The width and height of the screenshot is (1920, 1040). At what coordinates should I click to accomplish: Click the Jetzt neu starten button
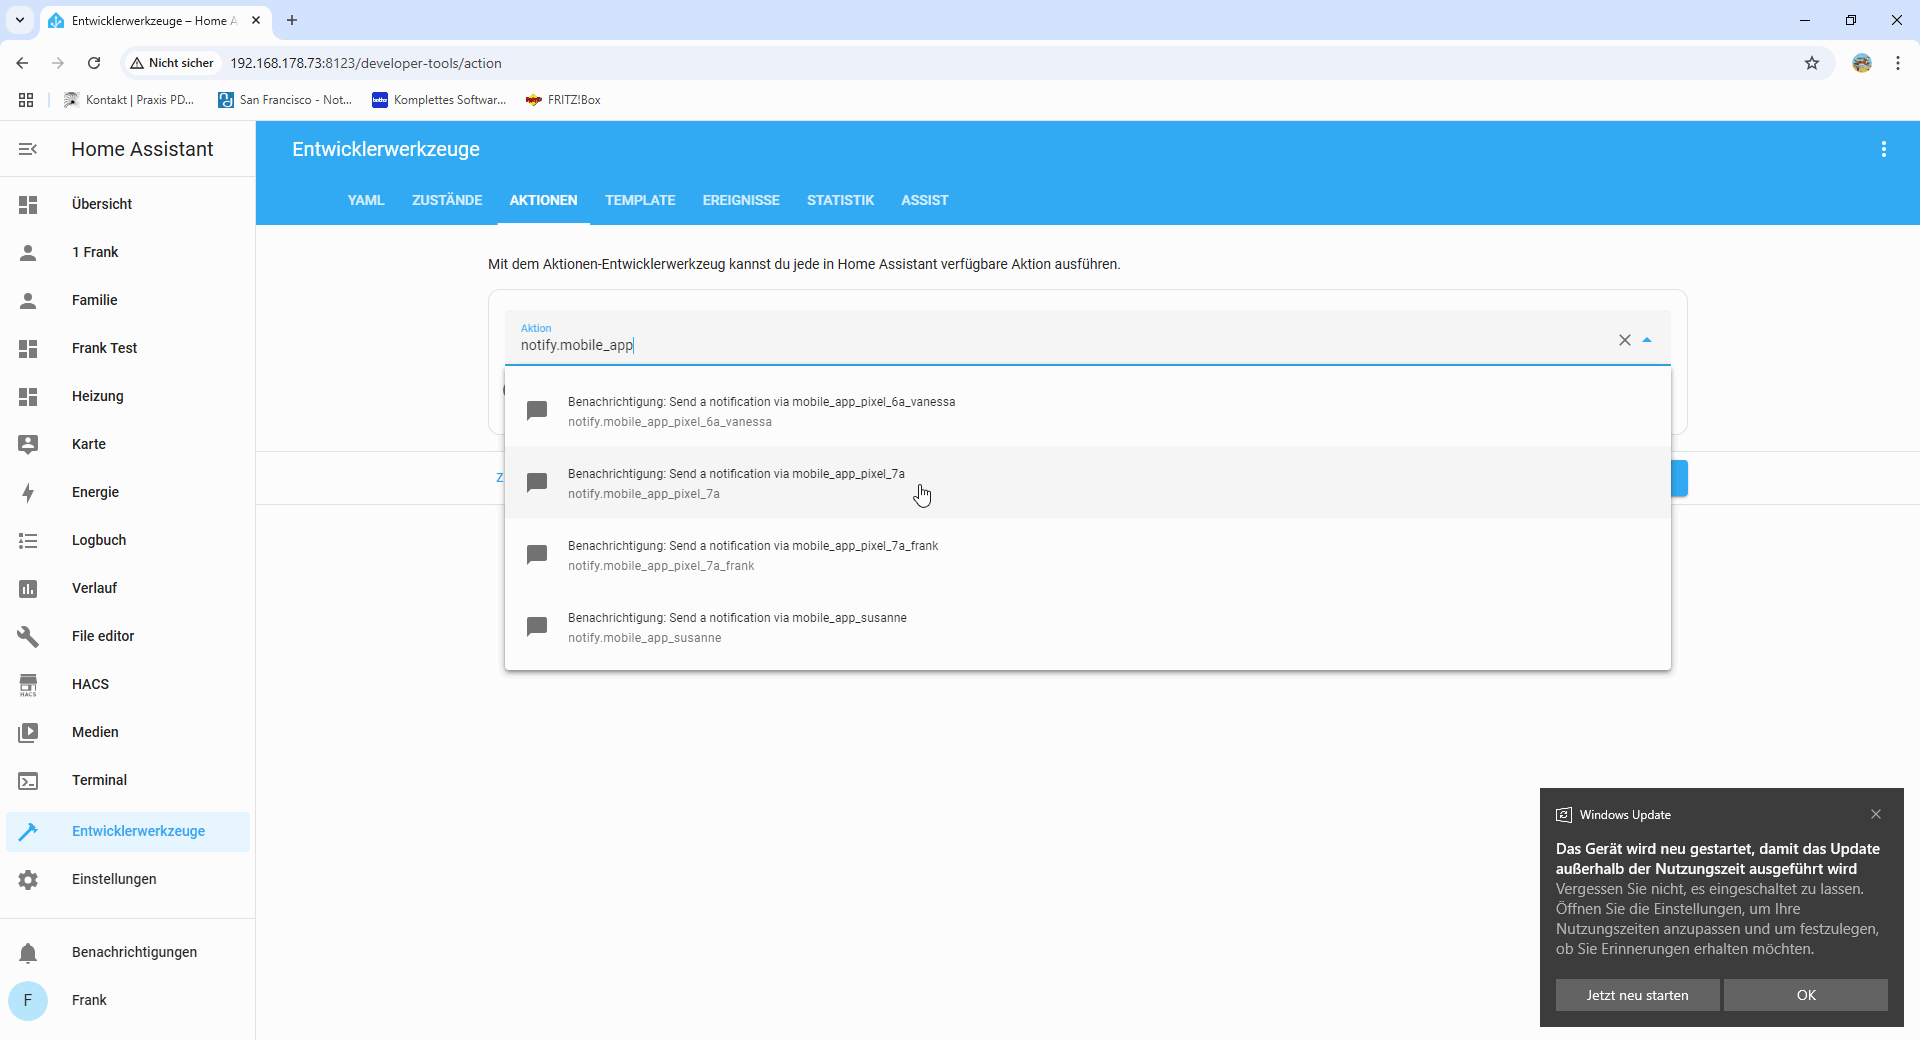coord(1637,995)
